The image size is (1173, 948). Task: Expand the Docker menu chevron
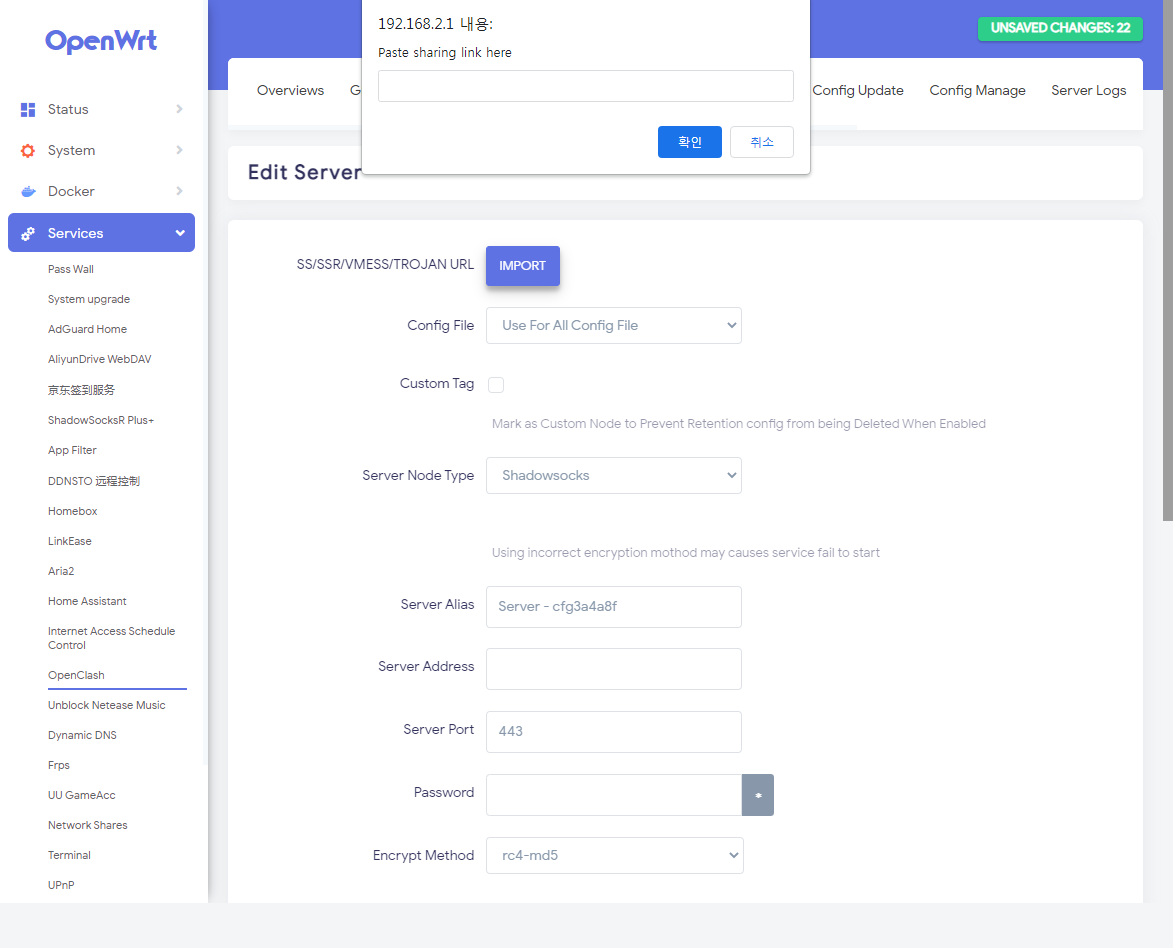pos(180,191)
